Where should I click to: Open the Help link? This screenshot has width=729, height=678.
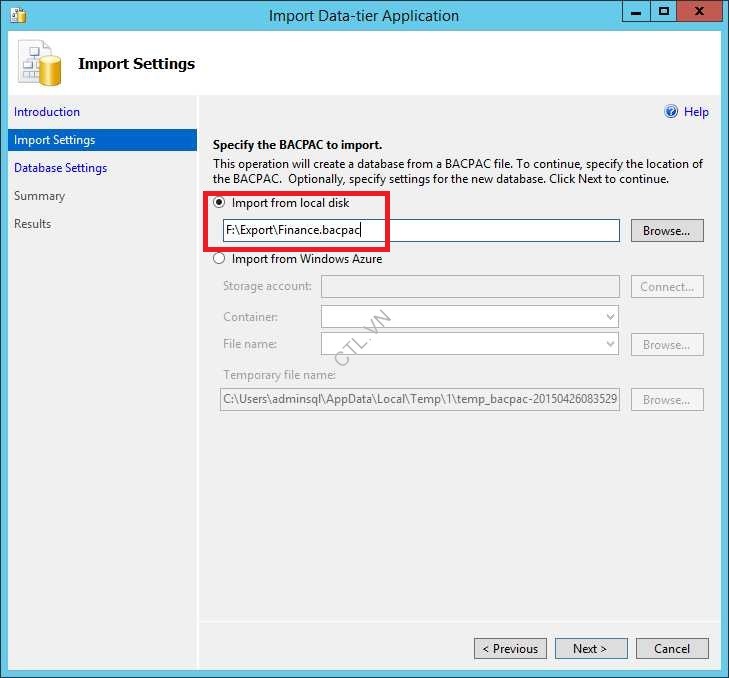696,112
